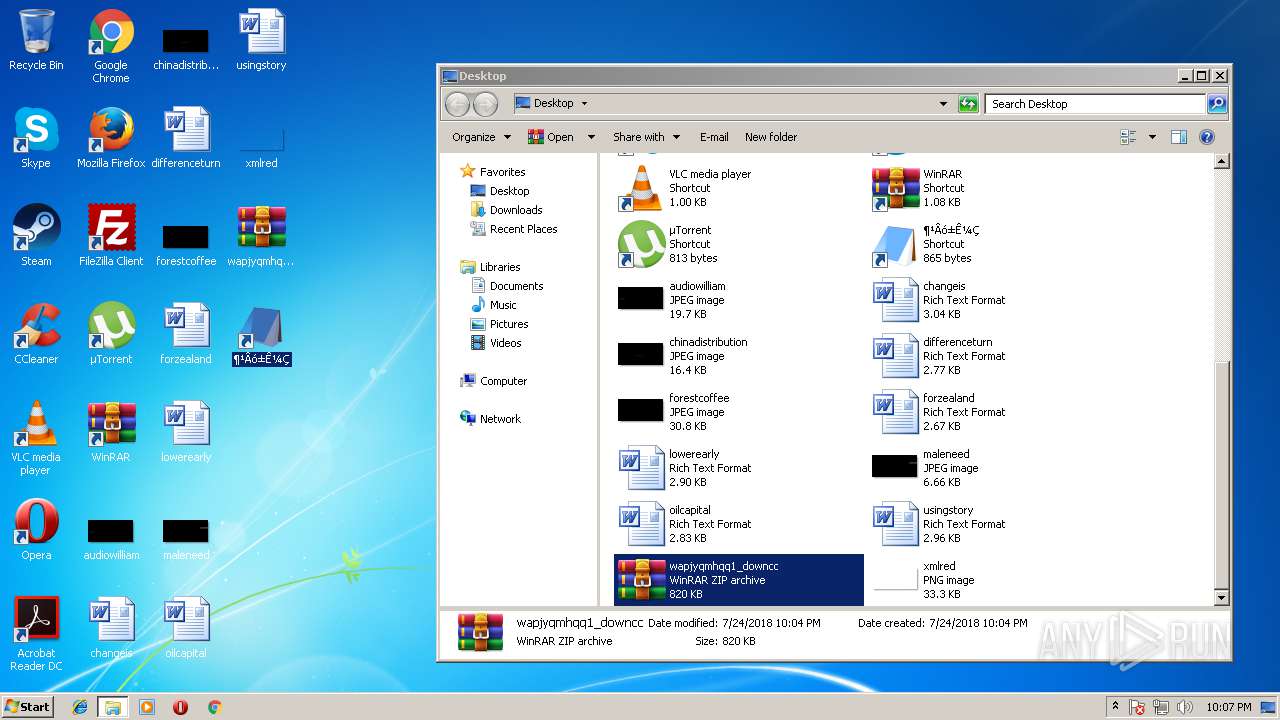Screen dimensions: 1280x720
Task: Launch FileZilla Client desktop shortcut
Action: 111,237
